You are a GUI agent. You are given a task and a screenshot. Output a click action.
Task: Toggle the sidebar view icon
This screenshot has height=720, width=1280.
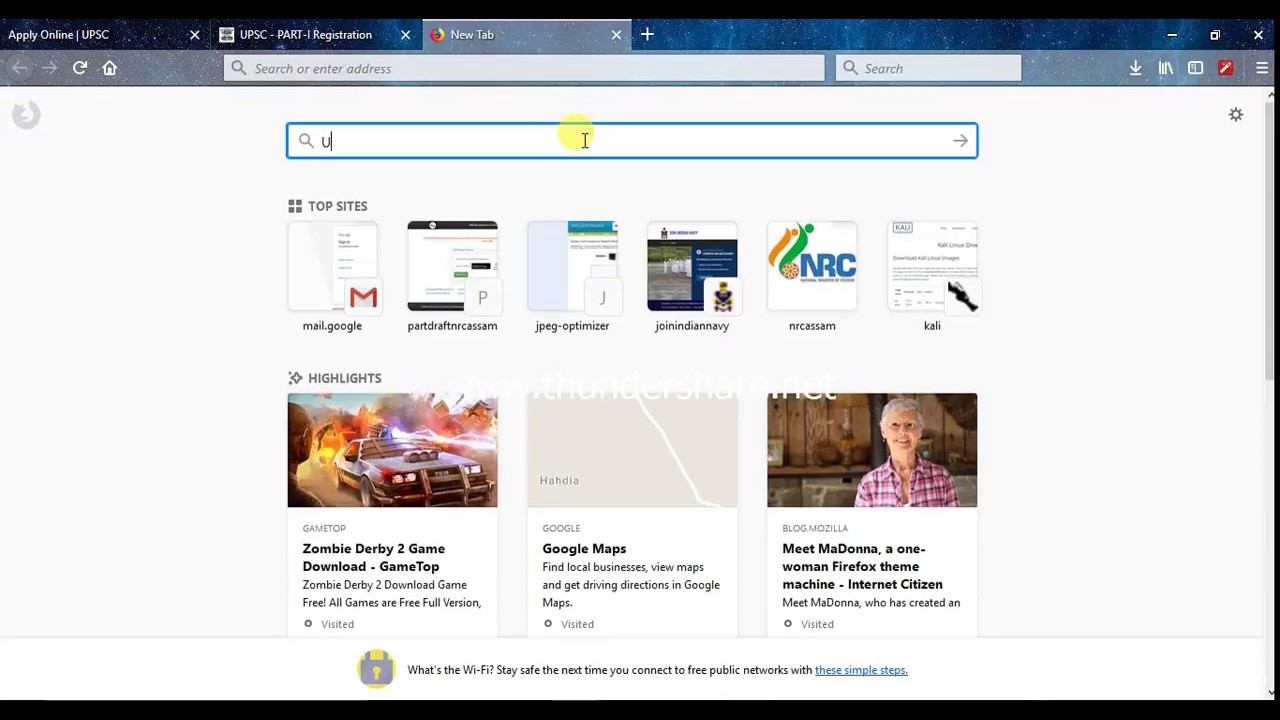click(1195, 68)
